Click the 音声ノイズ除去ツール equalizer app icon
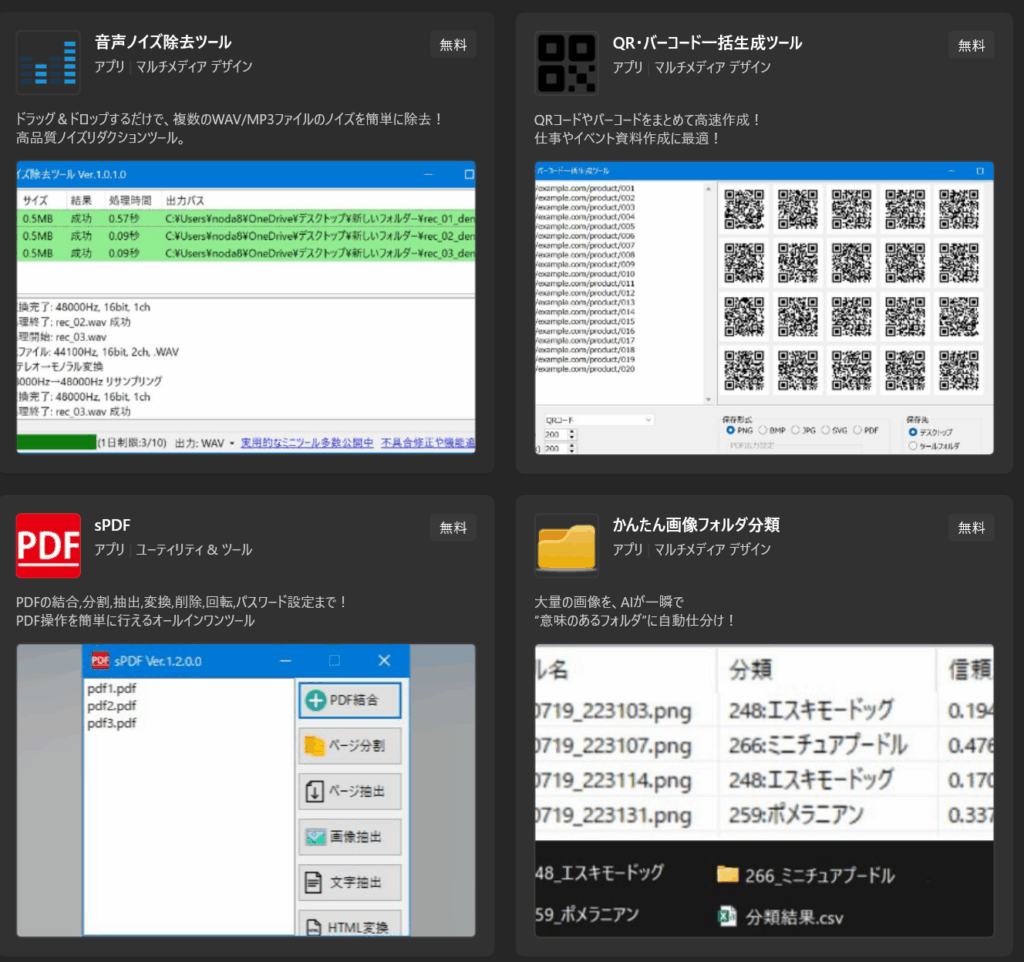Viewport: 1024px width, 962px height. tap(48, 62)
